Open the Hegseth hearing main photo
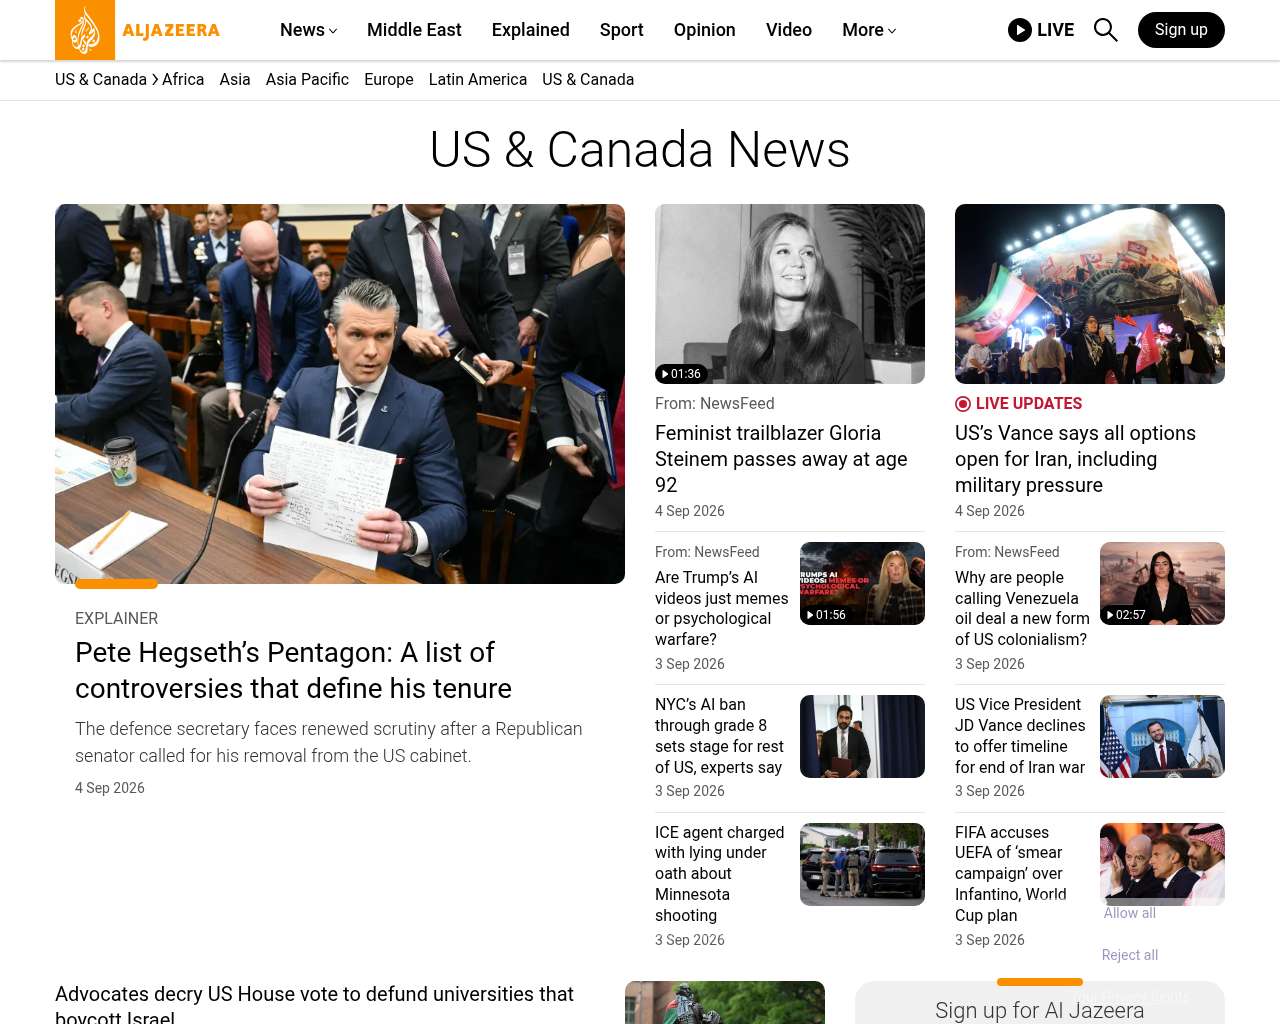The height and width of the screenshot is (1024, 1280). 340,394
